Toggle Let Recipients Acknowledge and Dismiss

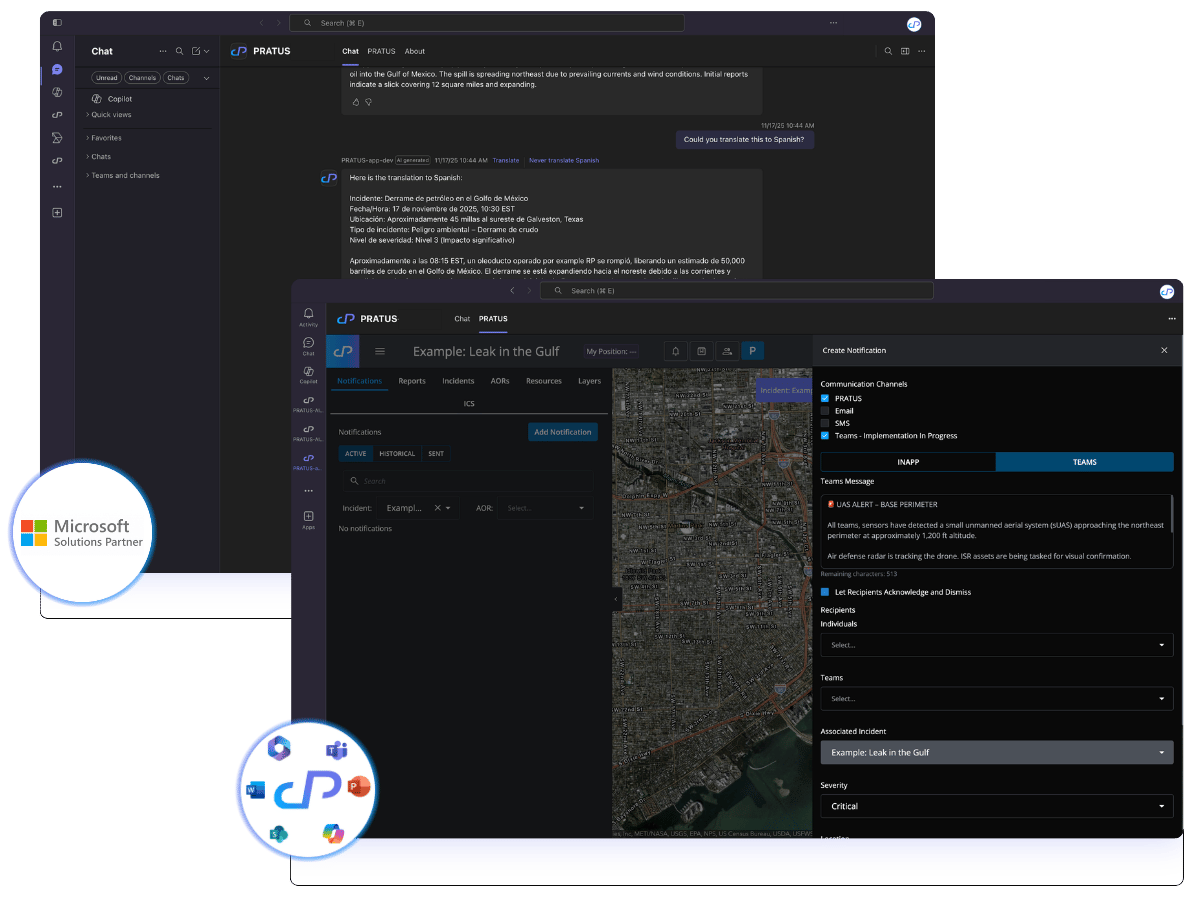coord(825,592)
